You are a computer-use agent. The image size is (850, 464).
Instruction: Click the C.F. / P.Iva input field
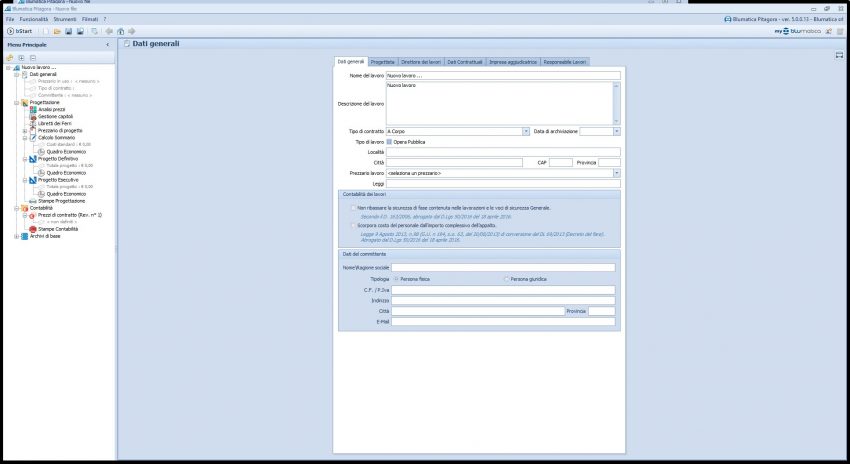503,290
